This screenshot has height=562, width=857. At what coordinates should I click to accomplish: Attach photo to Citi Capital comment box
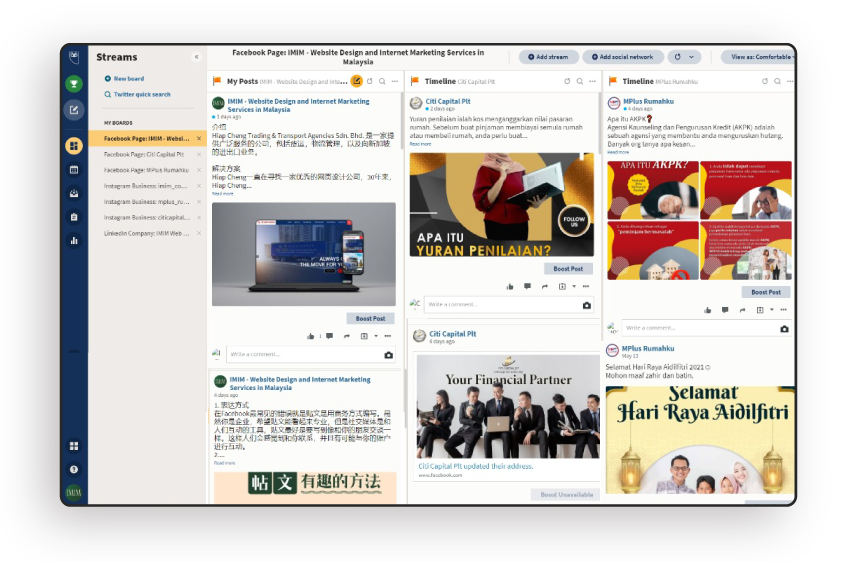tap(586, 305)
